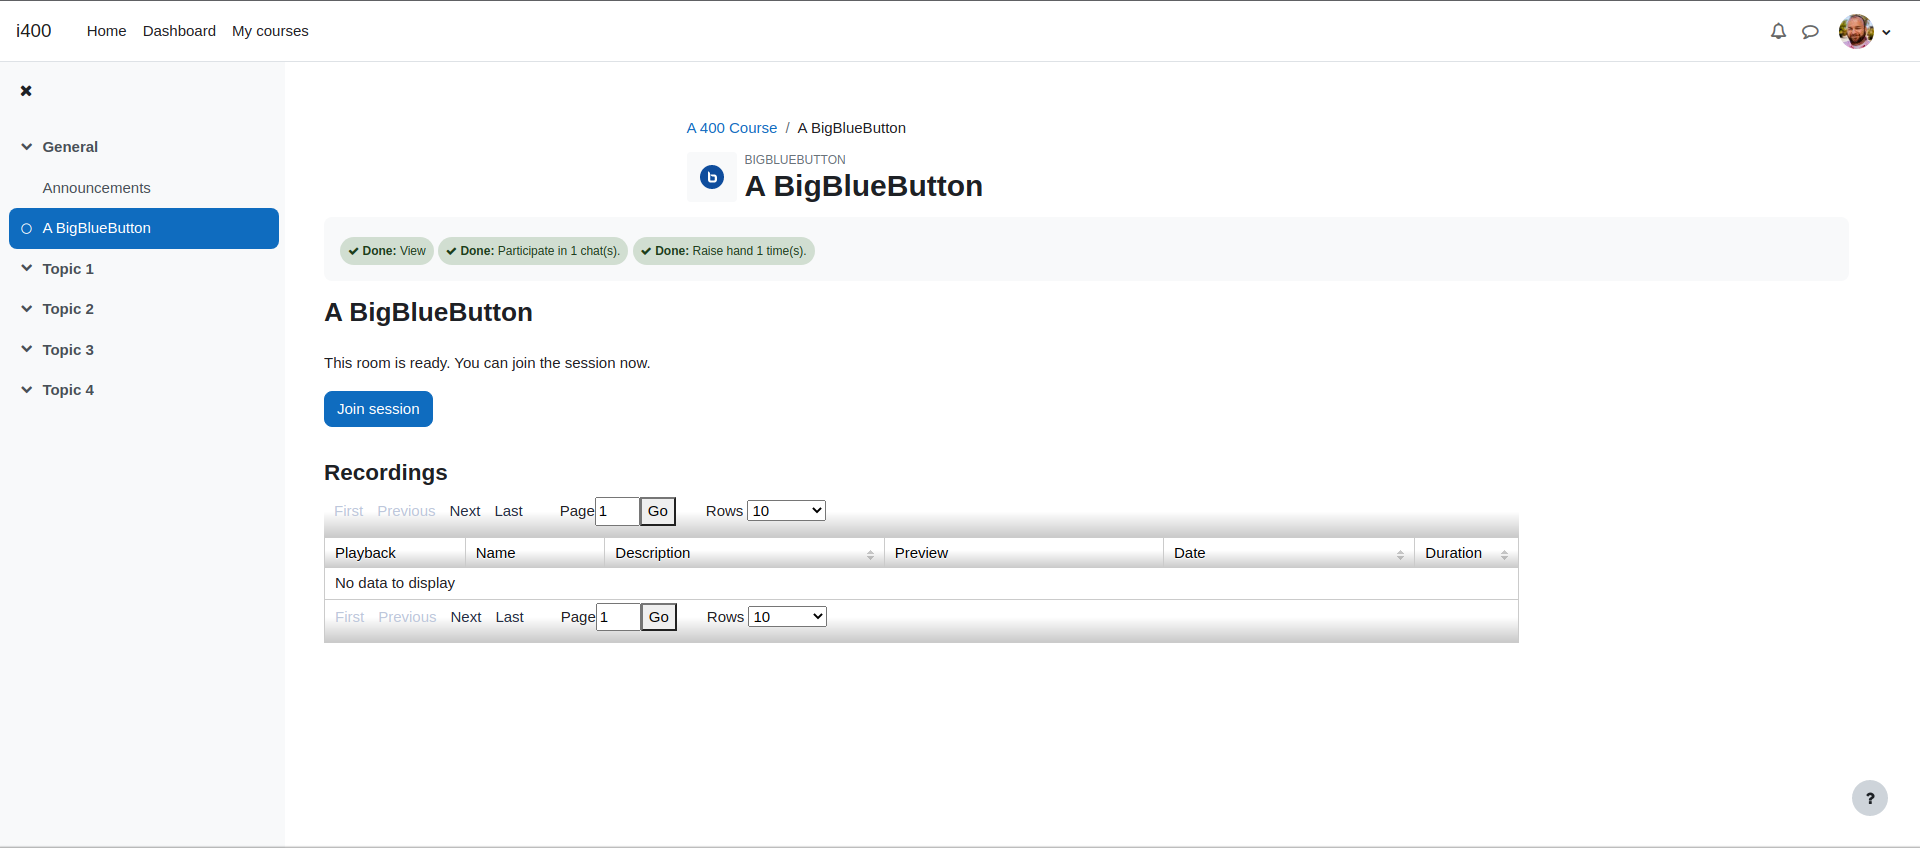Screen dimensions: 1920x848
Task: Open the notifications bell
Action: 1778,31
